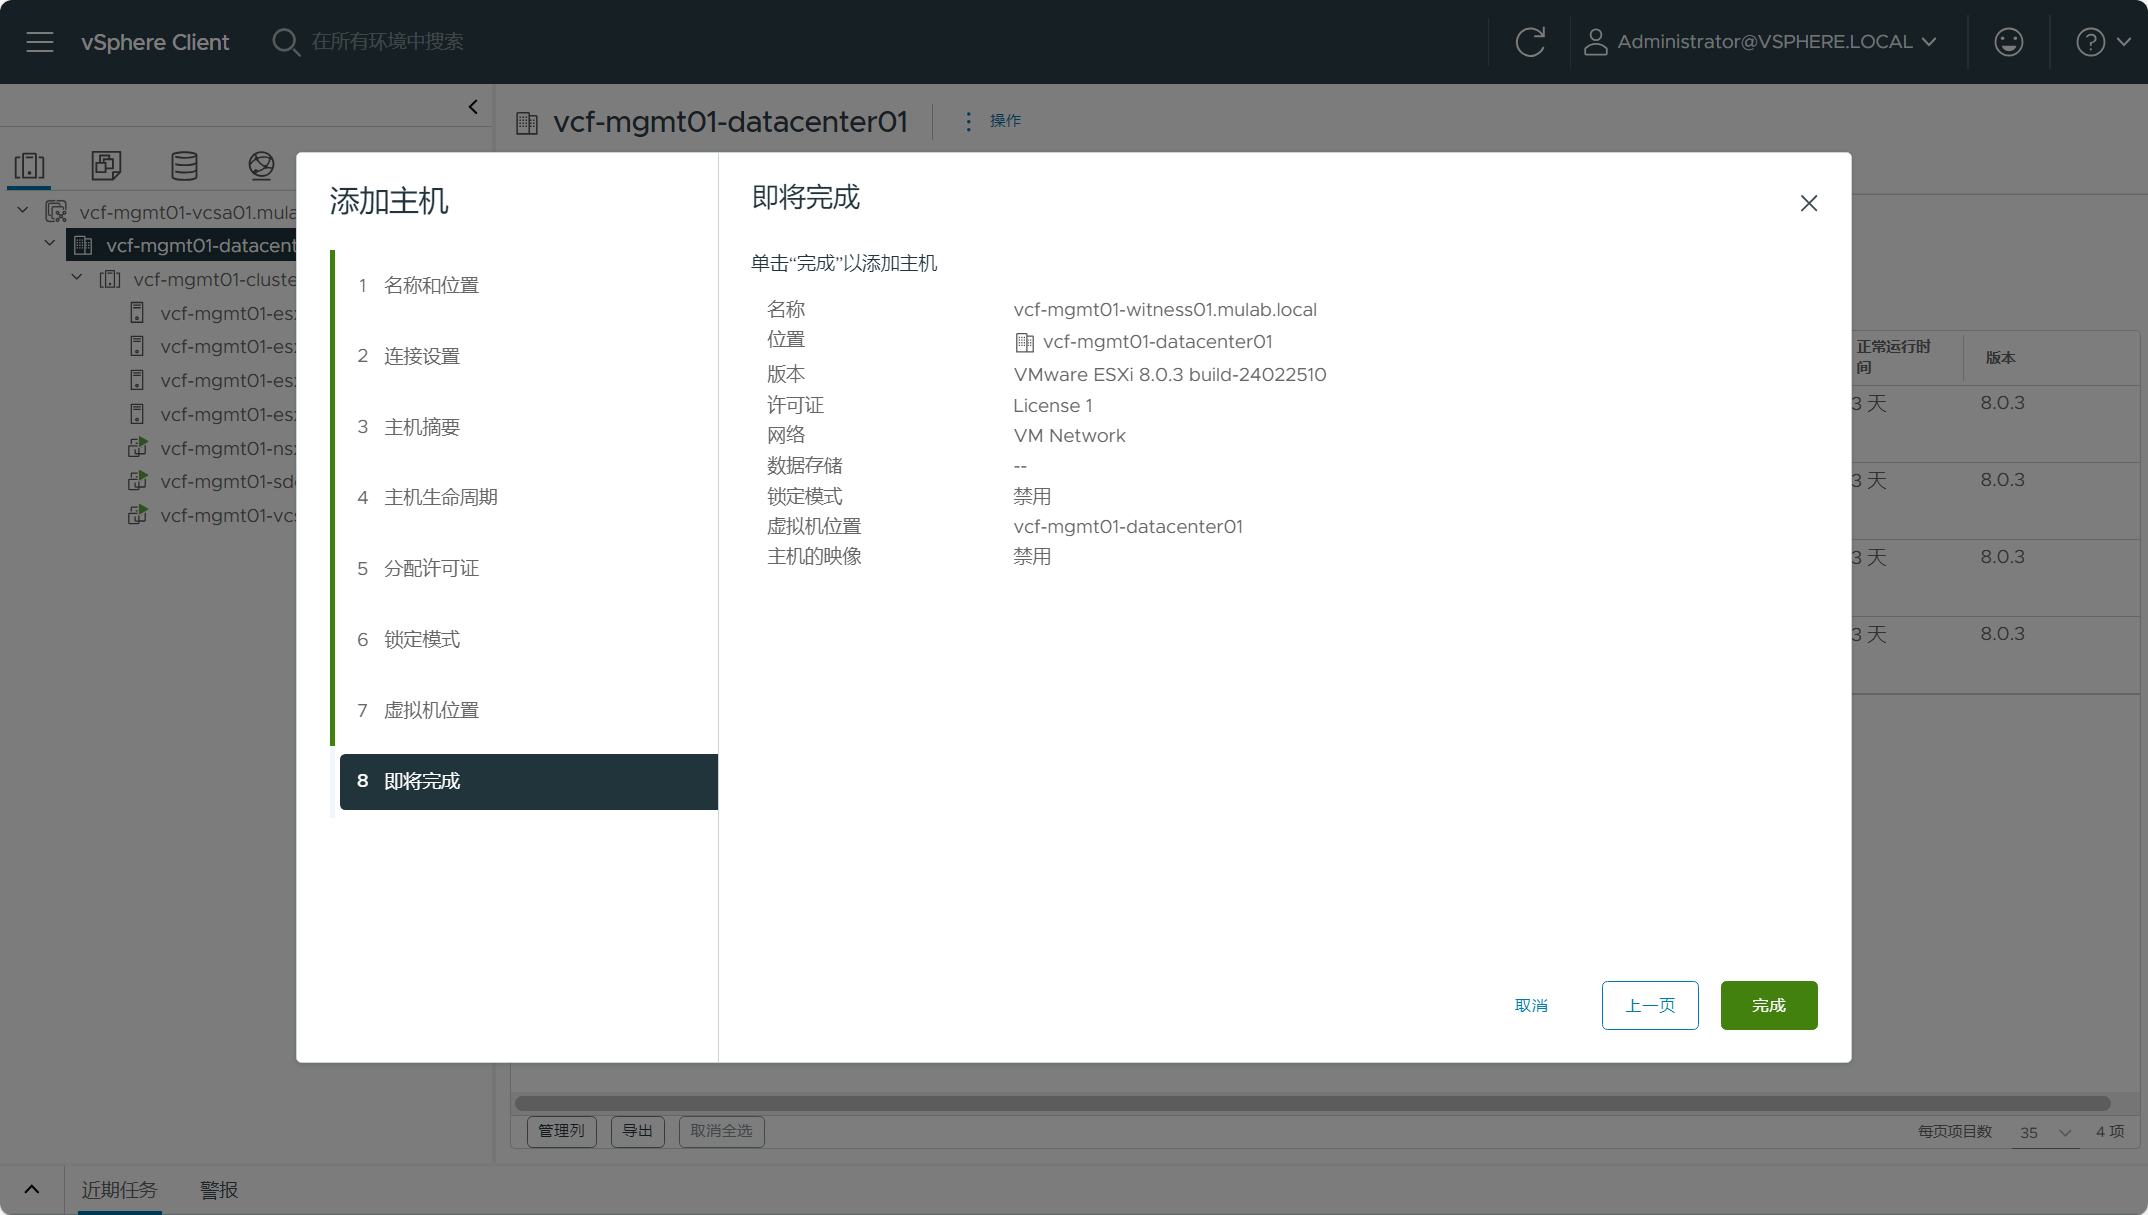2148x1215 pixels.
Task: Click the global search field
Action: coord(388,42)
